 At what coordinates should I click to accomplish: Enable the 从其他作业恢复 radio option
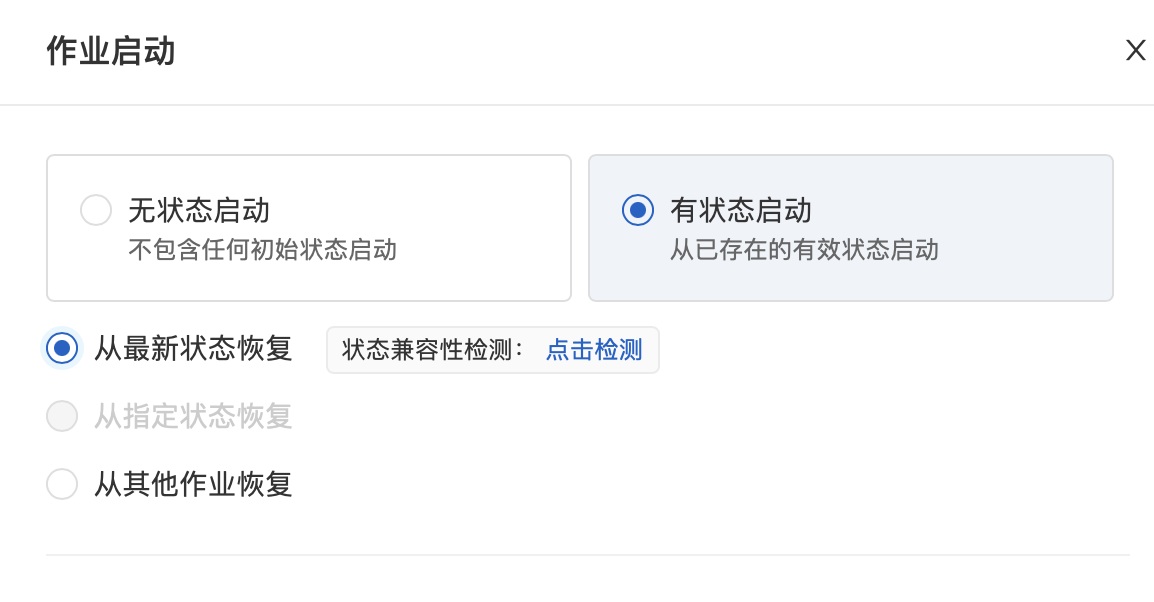coord(62,484)
